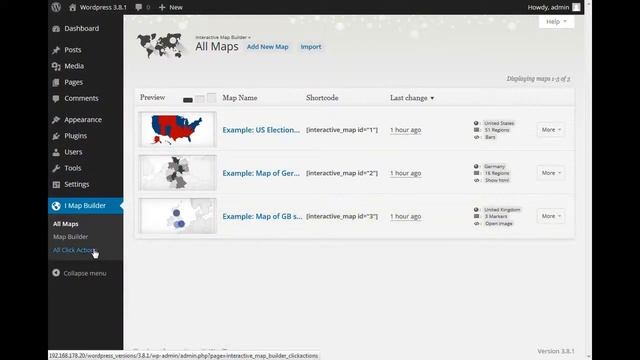Click Add New Map button
The height and width of the screenshot is (360, 640).
267,47
